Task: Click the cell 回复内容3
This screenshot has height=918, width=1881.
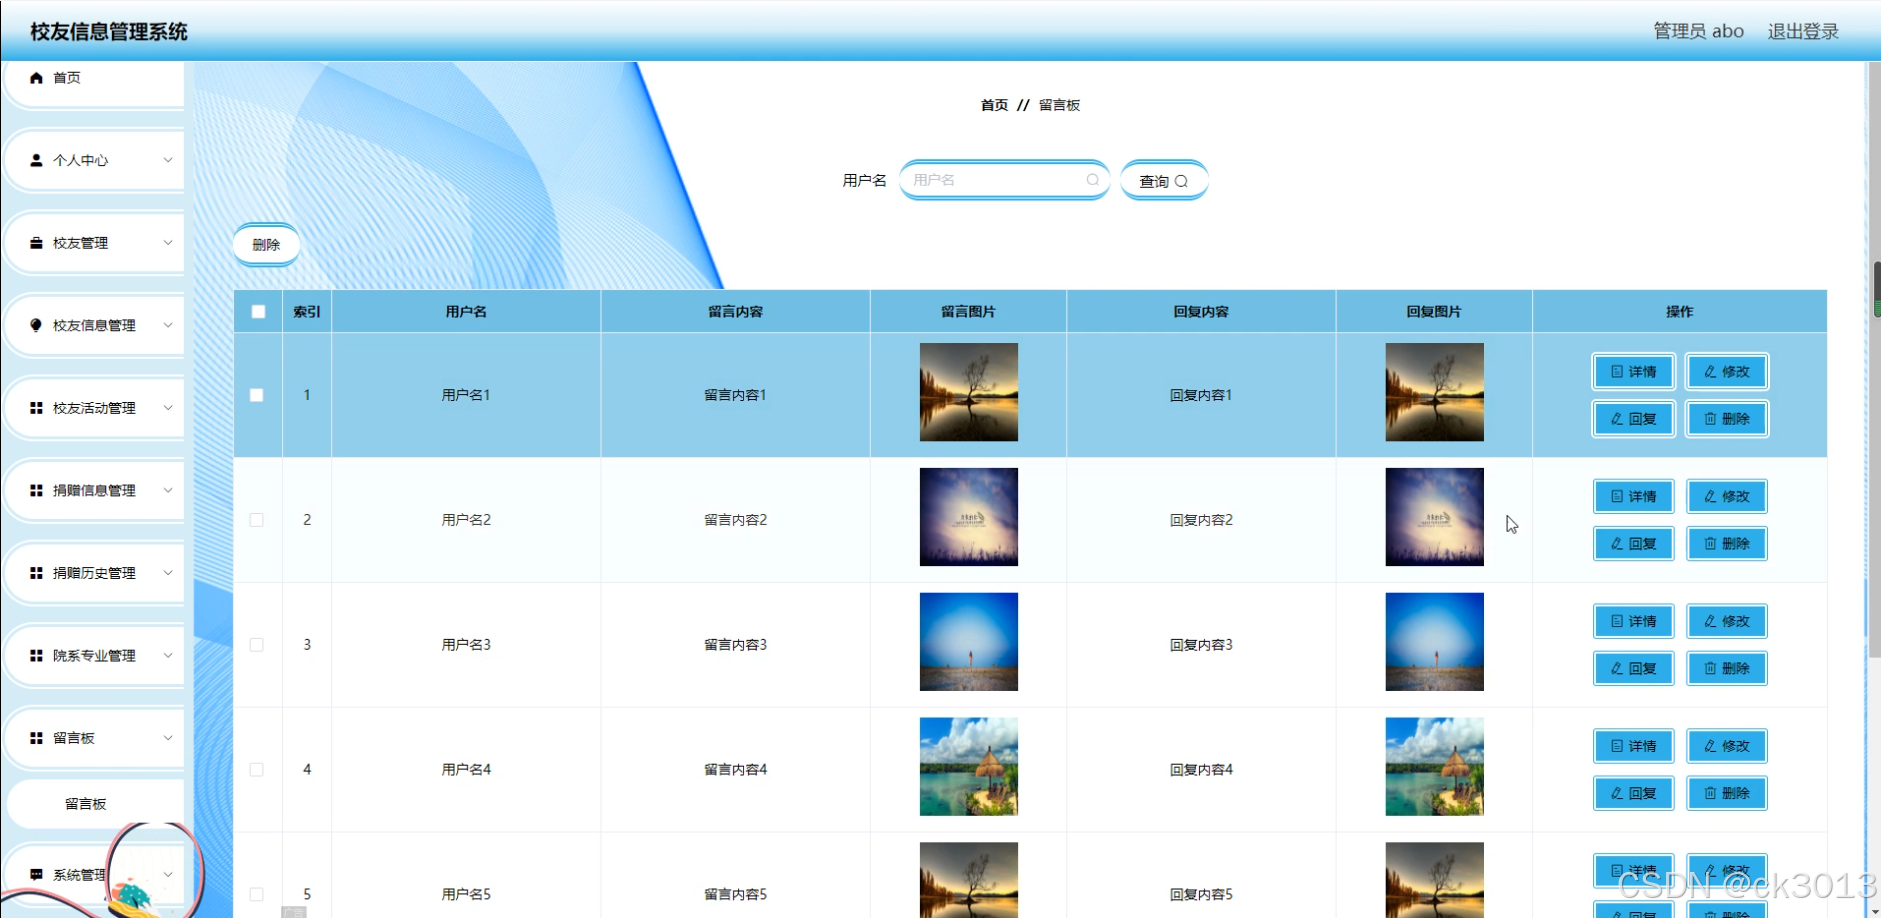Action: click(x=1201, y=645)
